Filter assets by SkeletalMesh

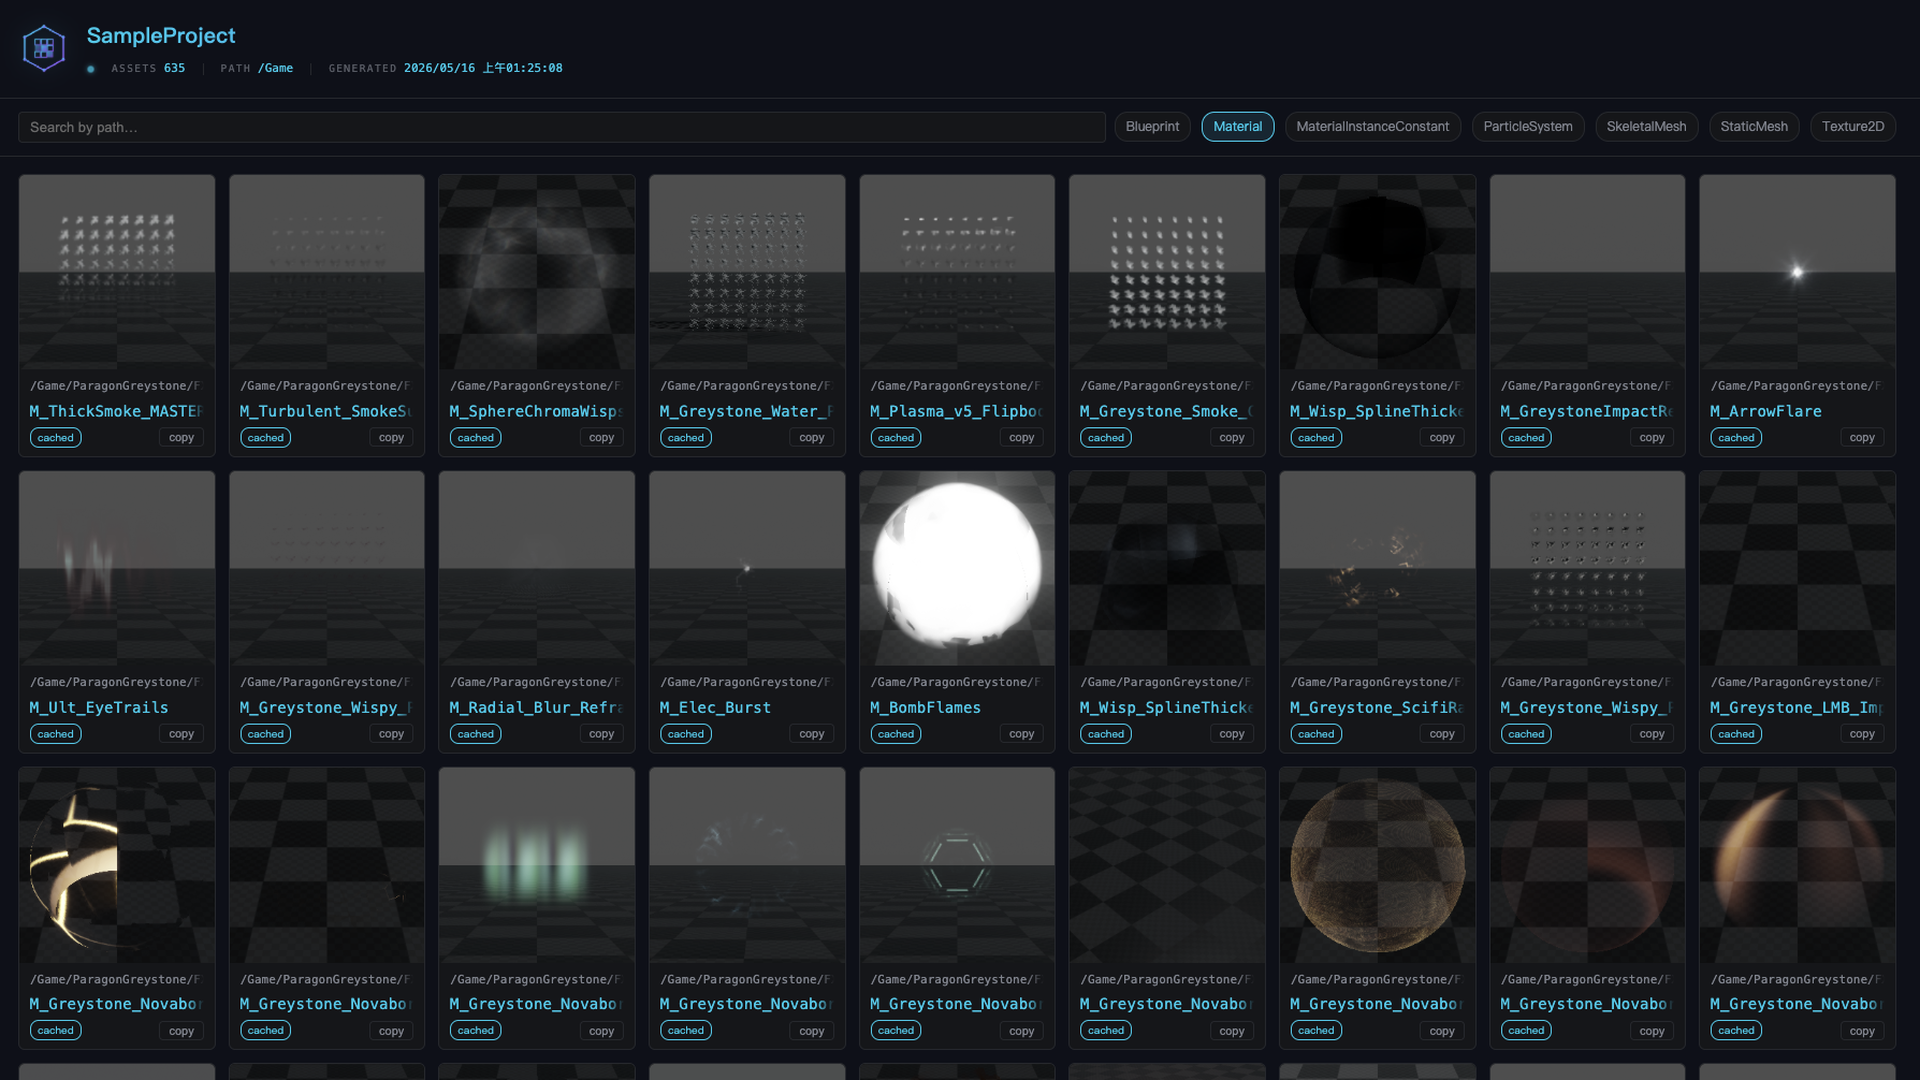click(1646, 126)
